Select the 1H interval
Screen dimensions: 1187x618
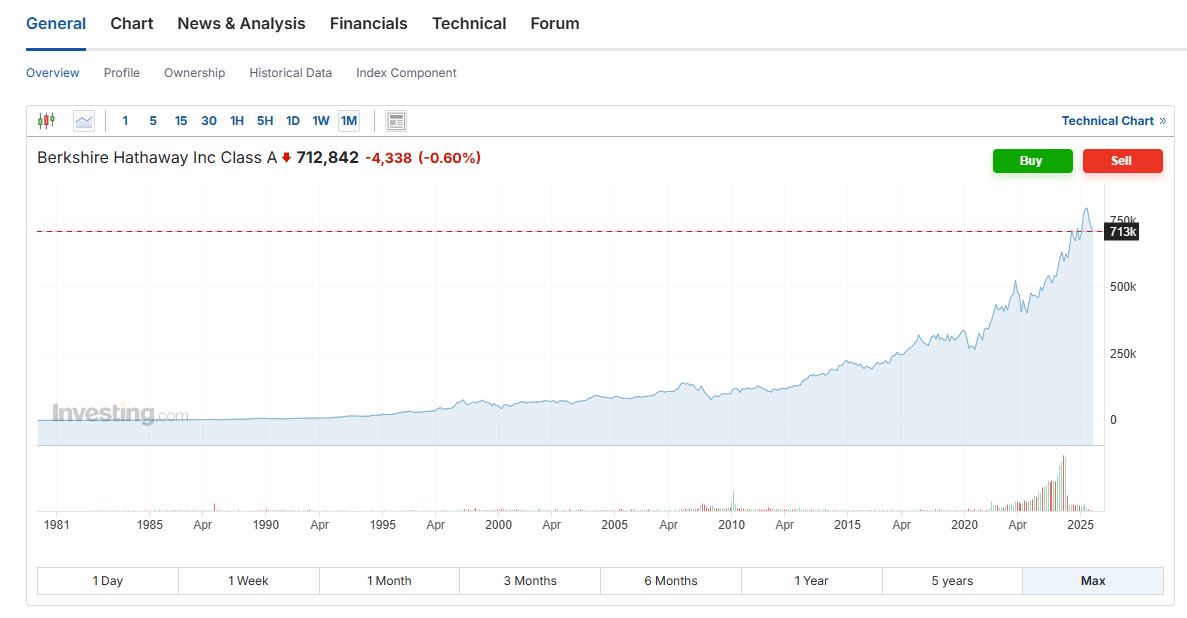click(237, 120)
